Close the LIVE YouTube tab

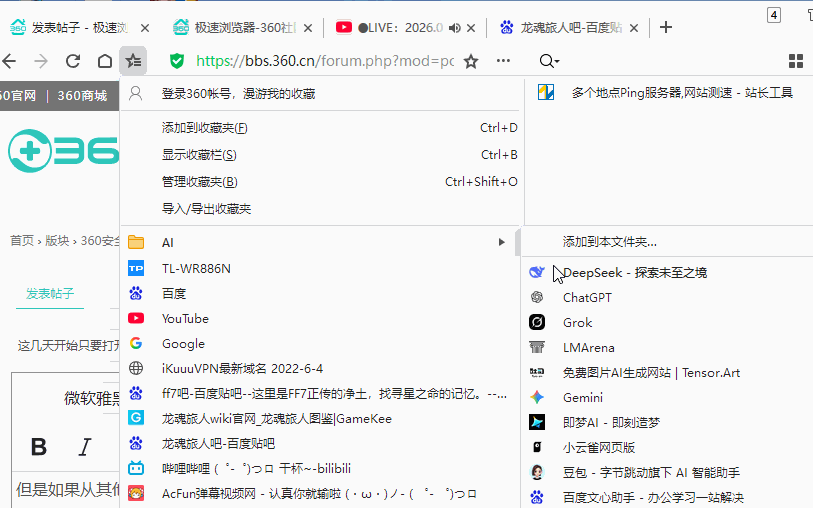471,28
